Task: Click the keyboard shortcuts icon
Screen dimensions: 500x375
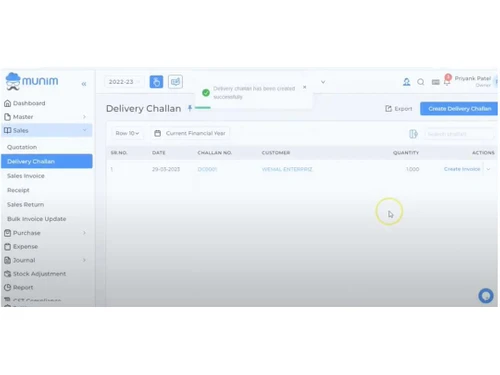Action: tap(435, 82)
